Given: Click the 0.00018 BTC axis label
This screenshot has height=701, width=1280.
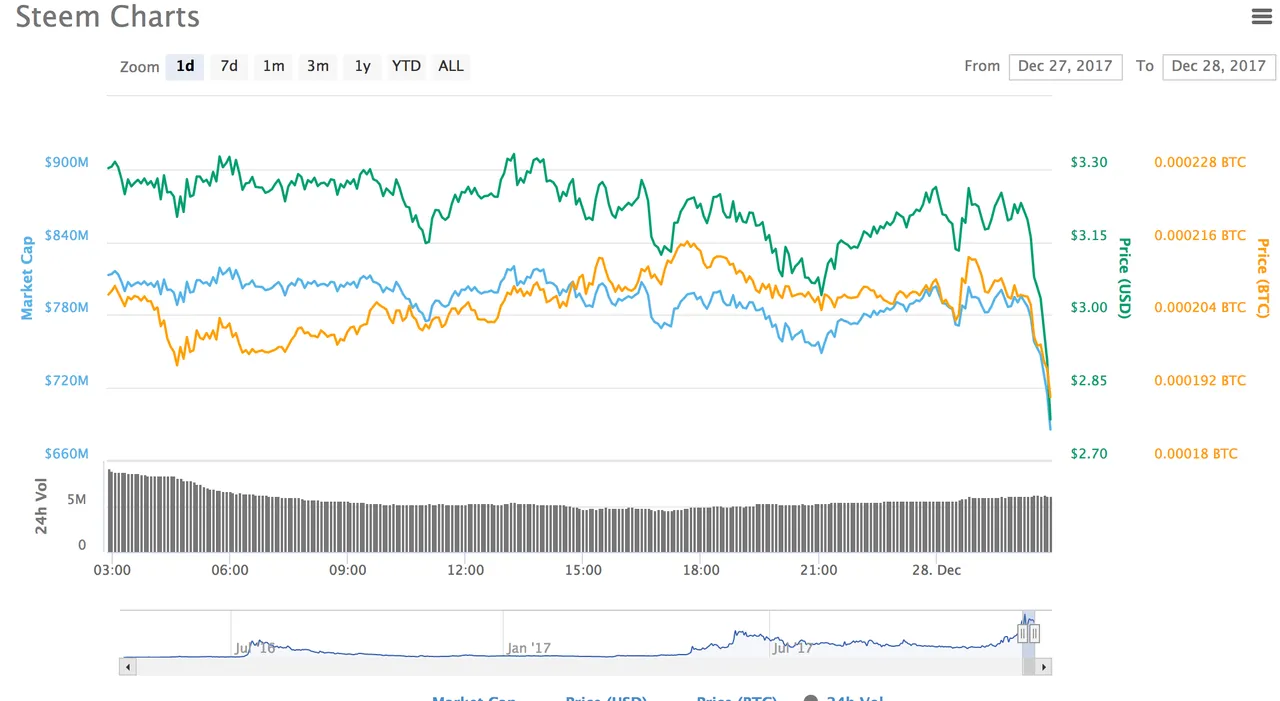Looking at the screenshot, I should [1196, 454].
